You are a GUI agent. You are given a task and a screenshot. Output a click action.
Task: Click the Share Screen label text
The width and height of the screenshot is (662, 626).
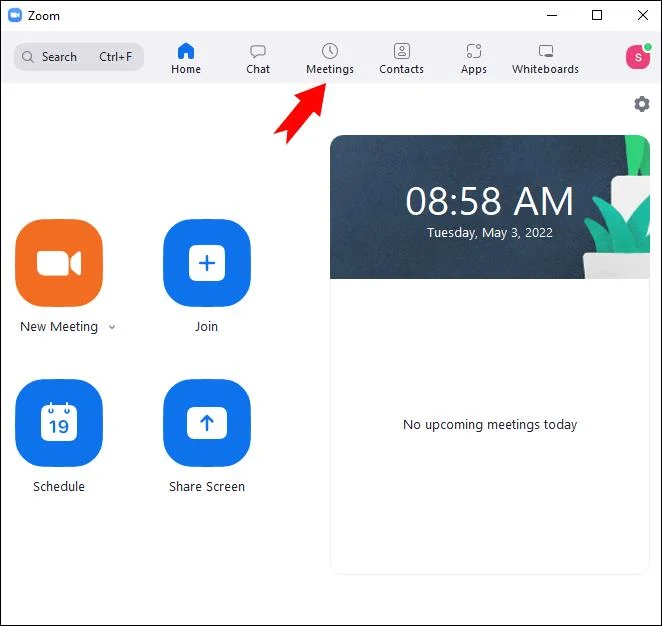pyautogui.click(x=207, y=486)
